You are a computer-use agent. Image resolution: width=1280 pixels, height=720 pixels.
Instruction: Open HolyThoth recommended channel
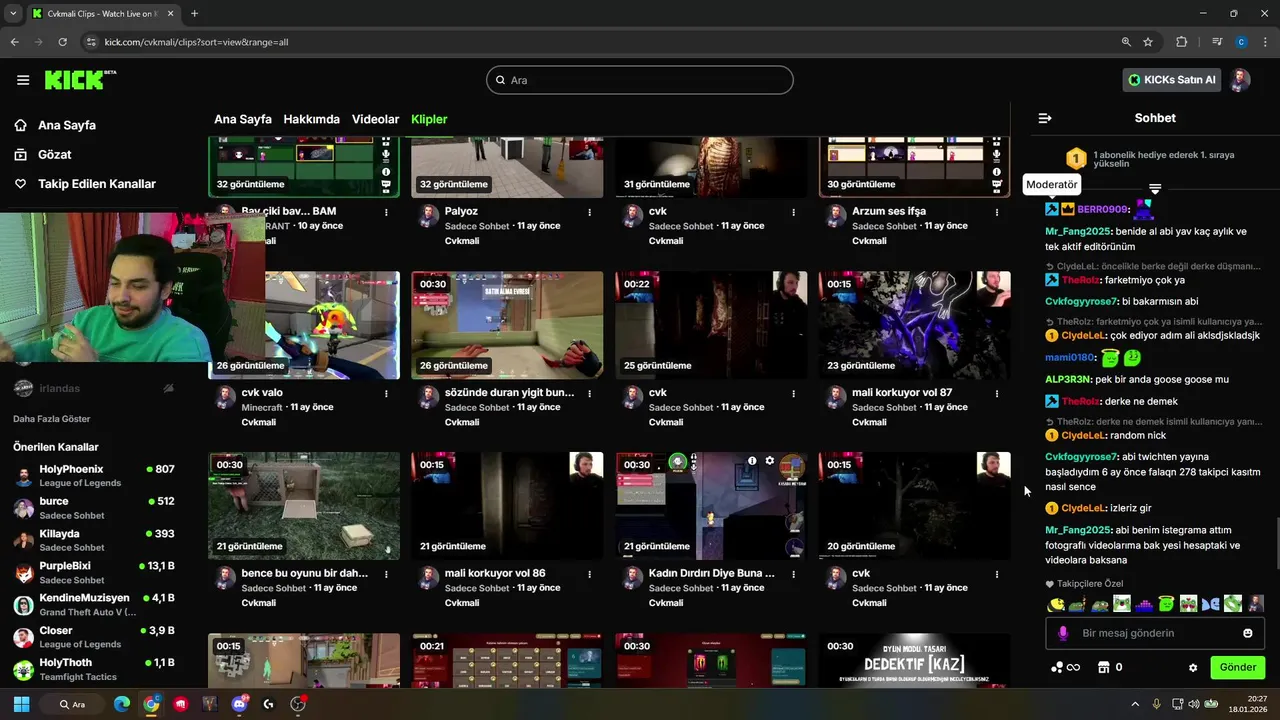point(95,669)
